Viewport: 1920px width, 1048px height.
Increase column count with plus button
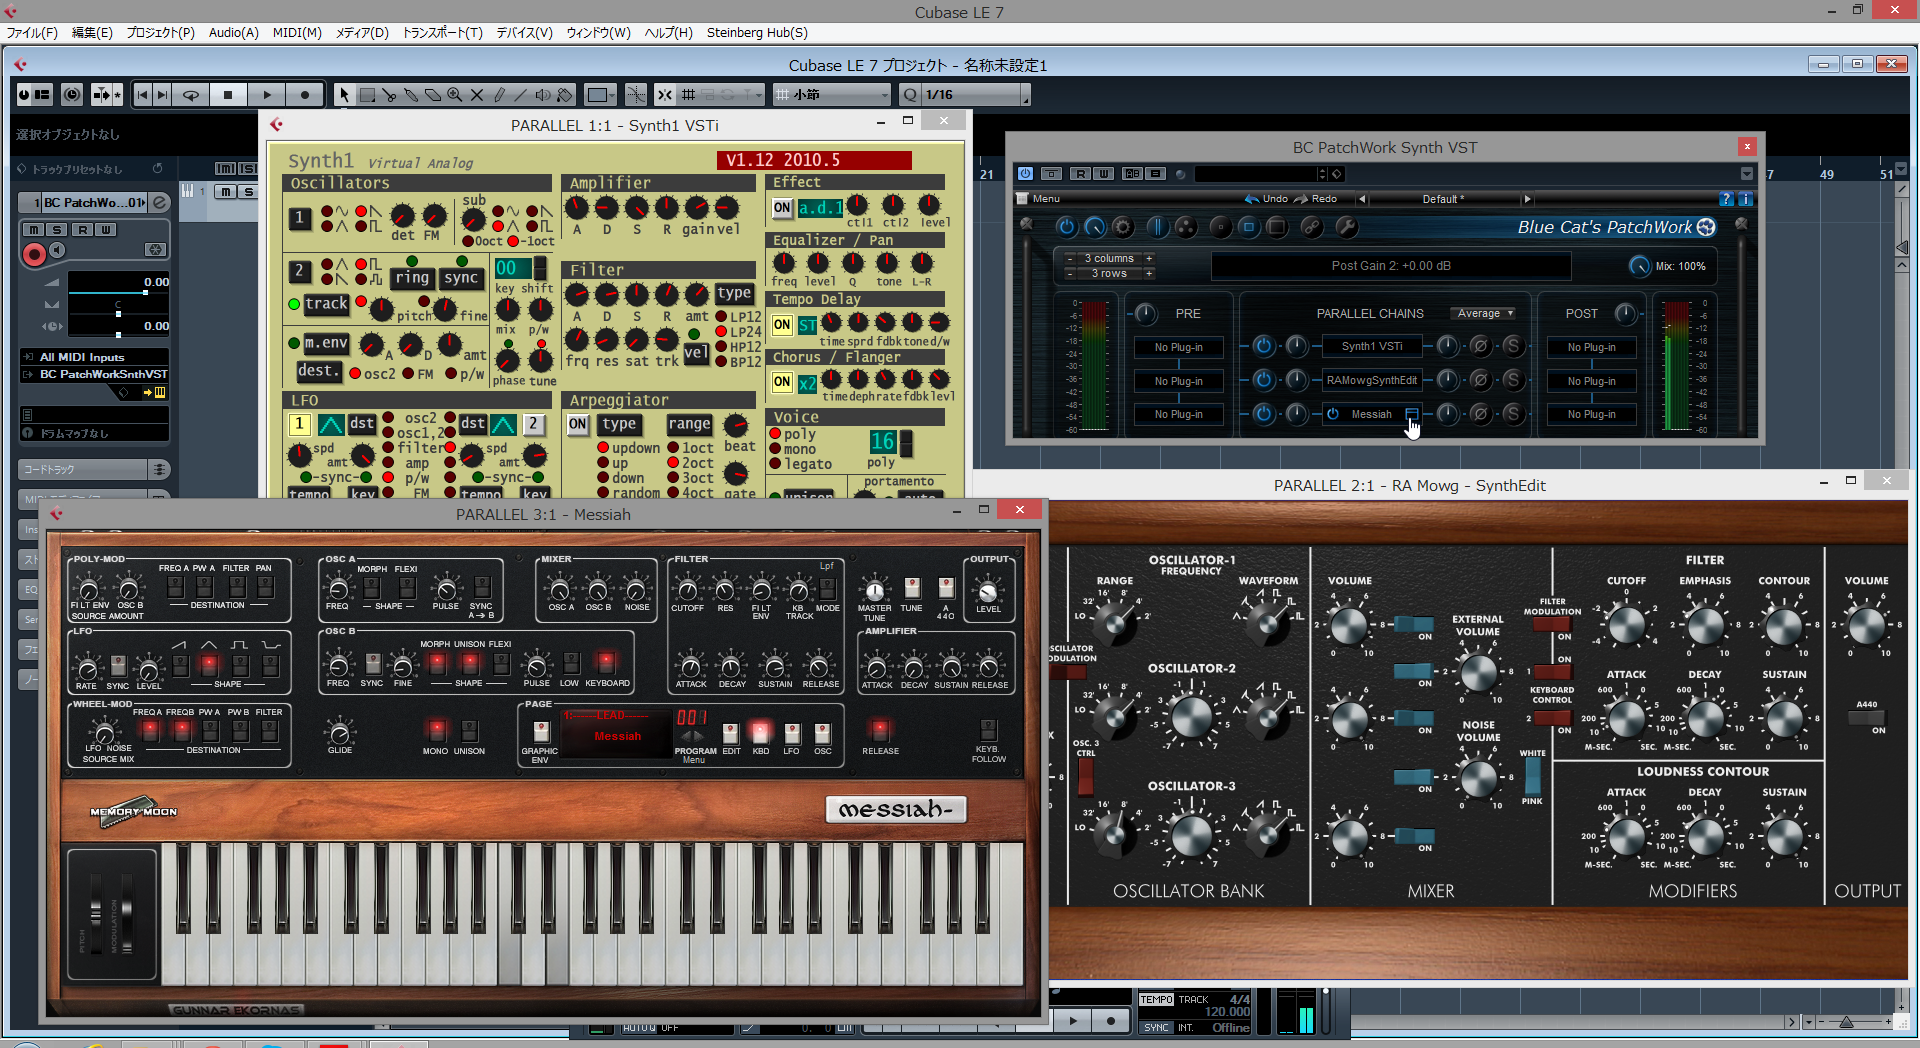click(x=1149, y=258)
